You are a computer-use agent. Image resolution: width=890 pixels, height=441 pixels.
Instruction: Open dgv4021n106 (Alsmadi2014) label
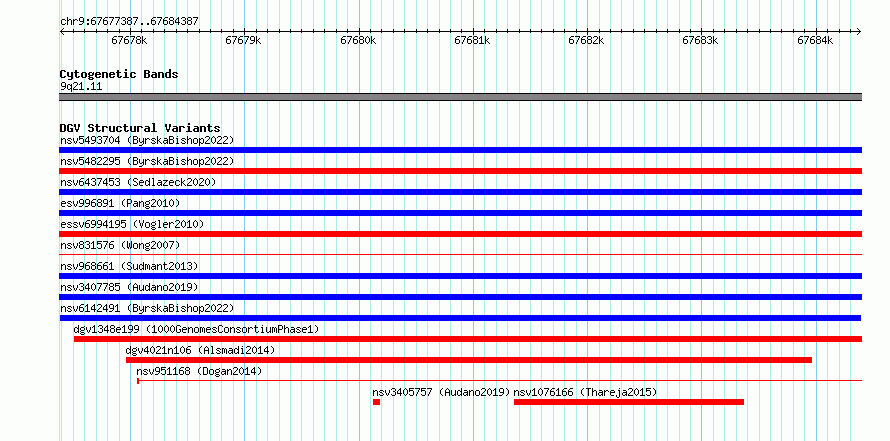[x=200, y=350]
